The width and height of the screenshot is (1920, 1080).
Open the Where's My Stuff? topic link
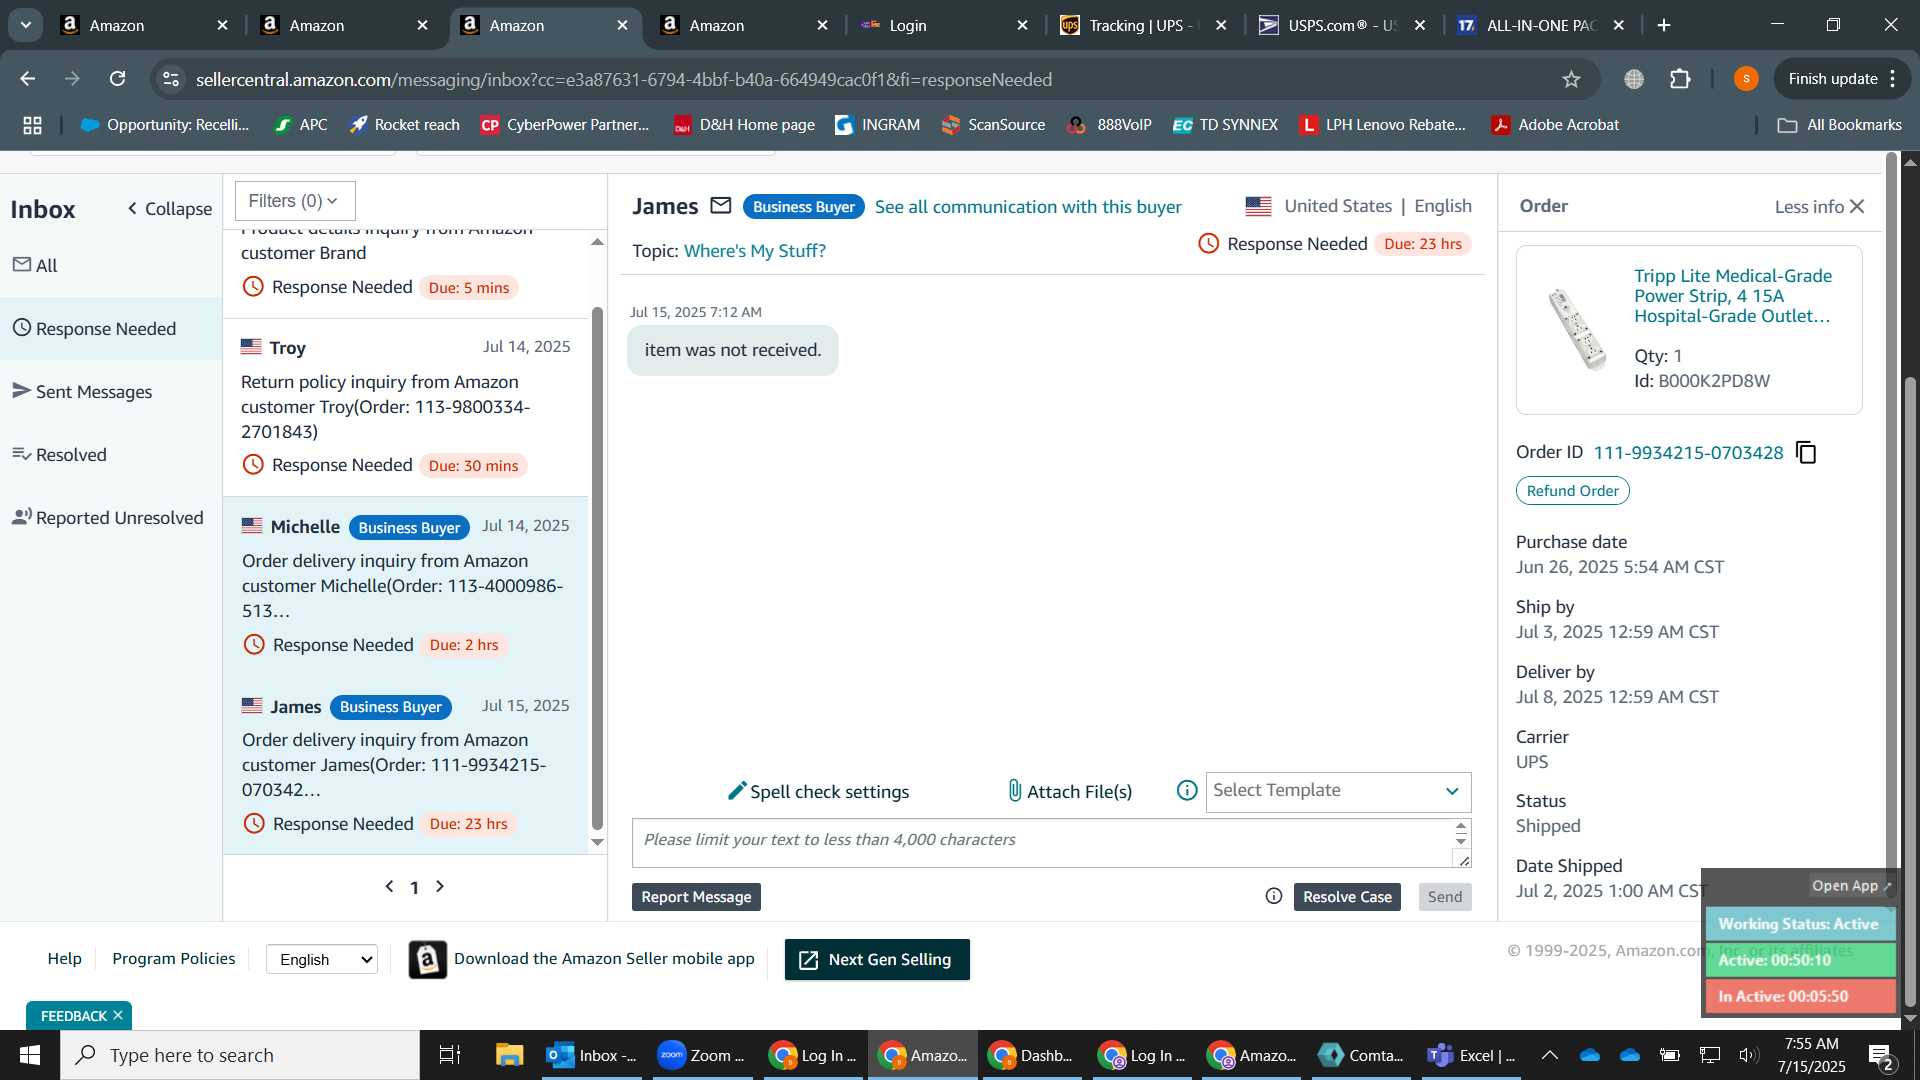tap(755, 250)
